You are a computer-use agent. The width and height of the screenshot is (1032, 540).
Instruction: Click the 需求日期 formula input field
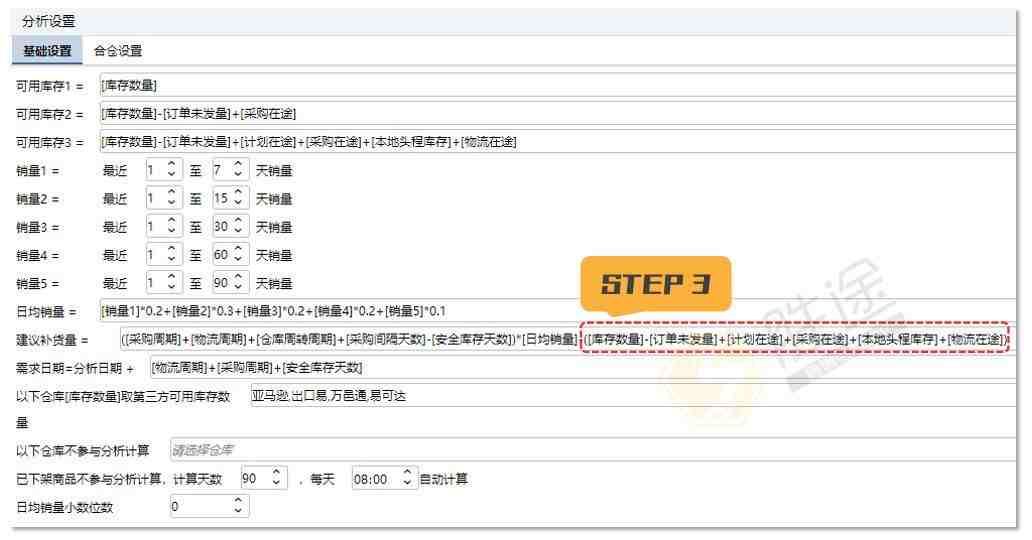coord(580,368)
